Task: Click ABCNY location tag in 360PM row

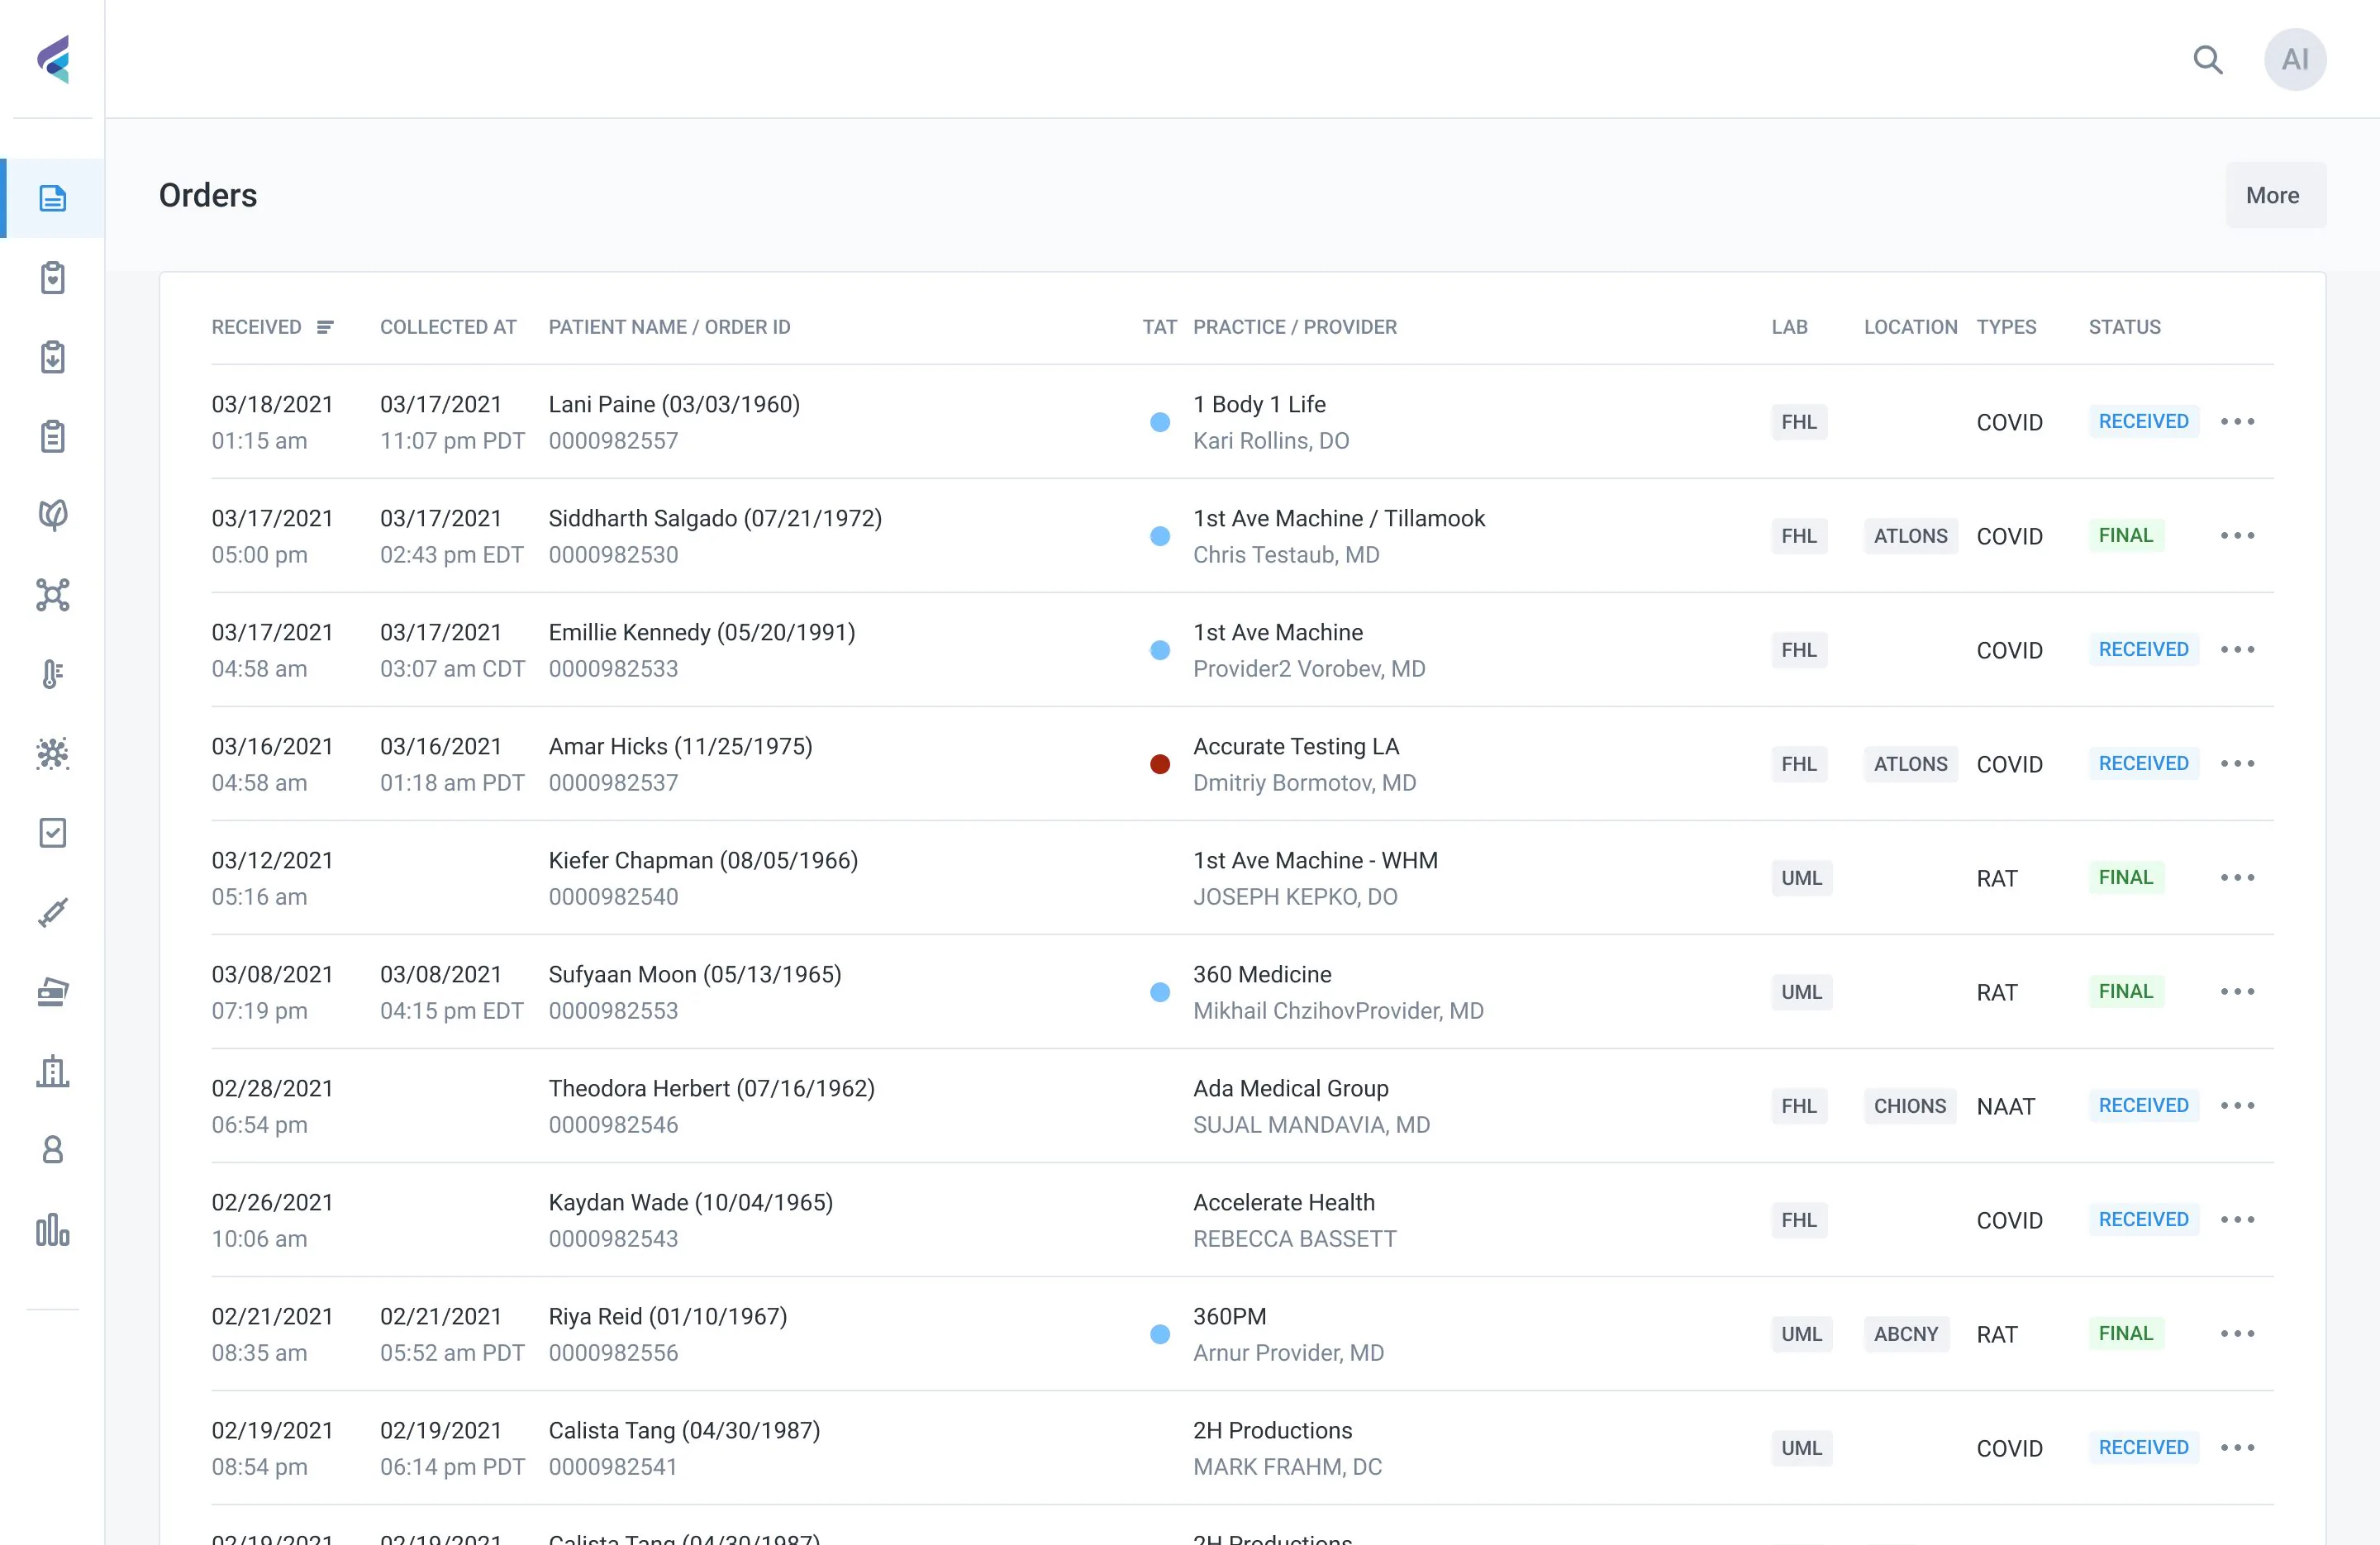Action: pos(1906,1334)
